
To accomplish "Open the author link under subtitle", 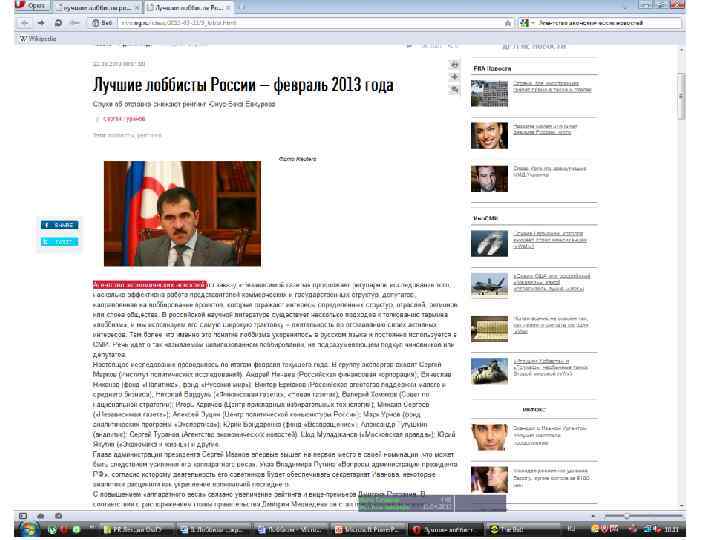I will (124, 118).
